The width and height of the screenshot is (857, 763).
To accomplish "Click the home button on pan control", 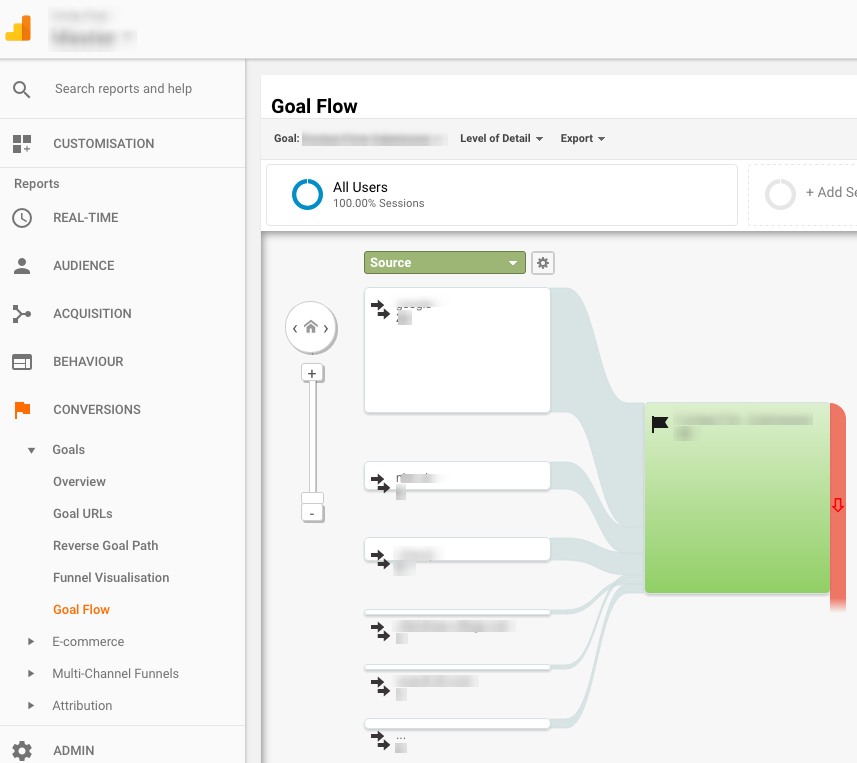I will point(311,327).
